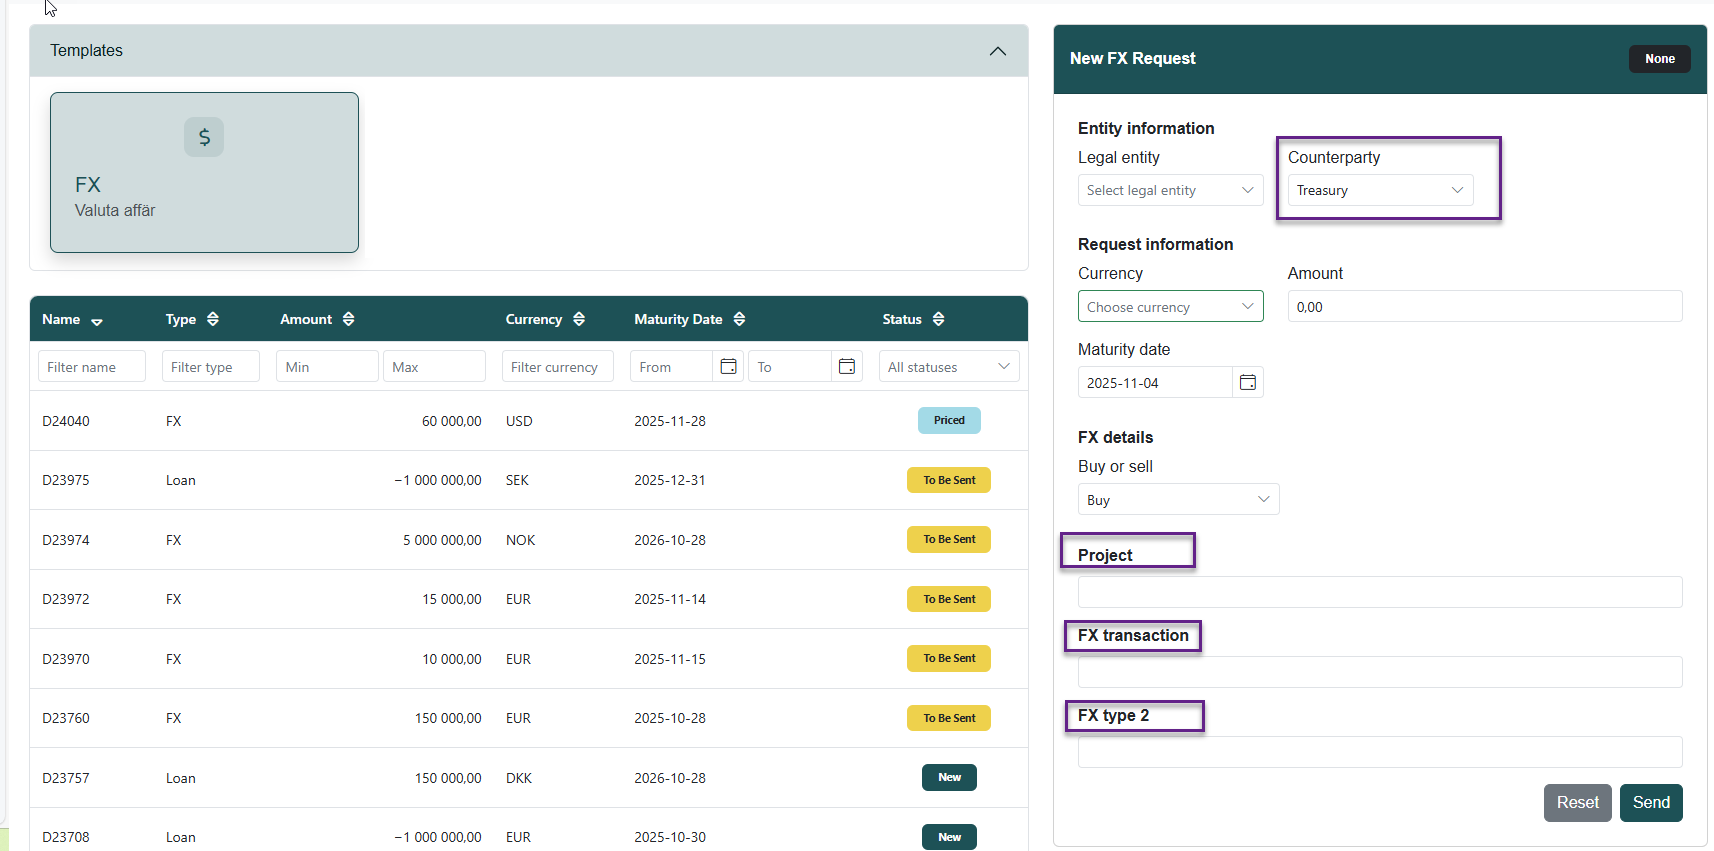Click the FX transaction text field
Viewport: 1714px width, 851px height.
(1380, 672)
